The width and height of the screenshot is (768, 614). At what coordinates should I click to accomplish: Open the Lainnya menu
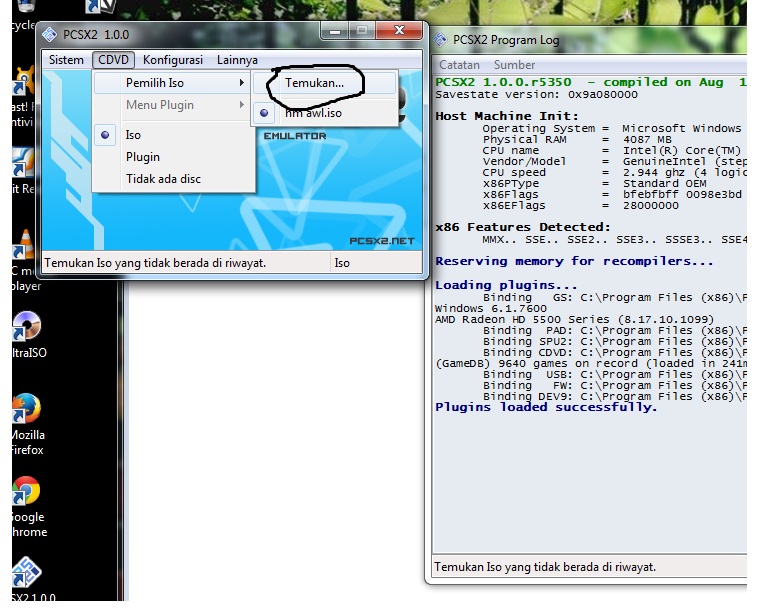point(237,60)
